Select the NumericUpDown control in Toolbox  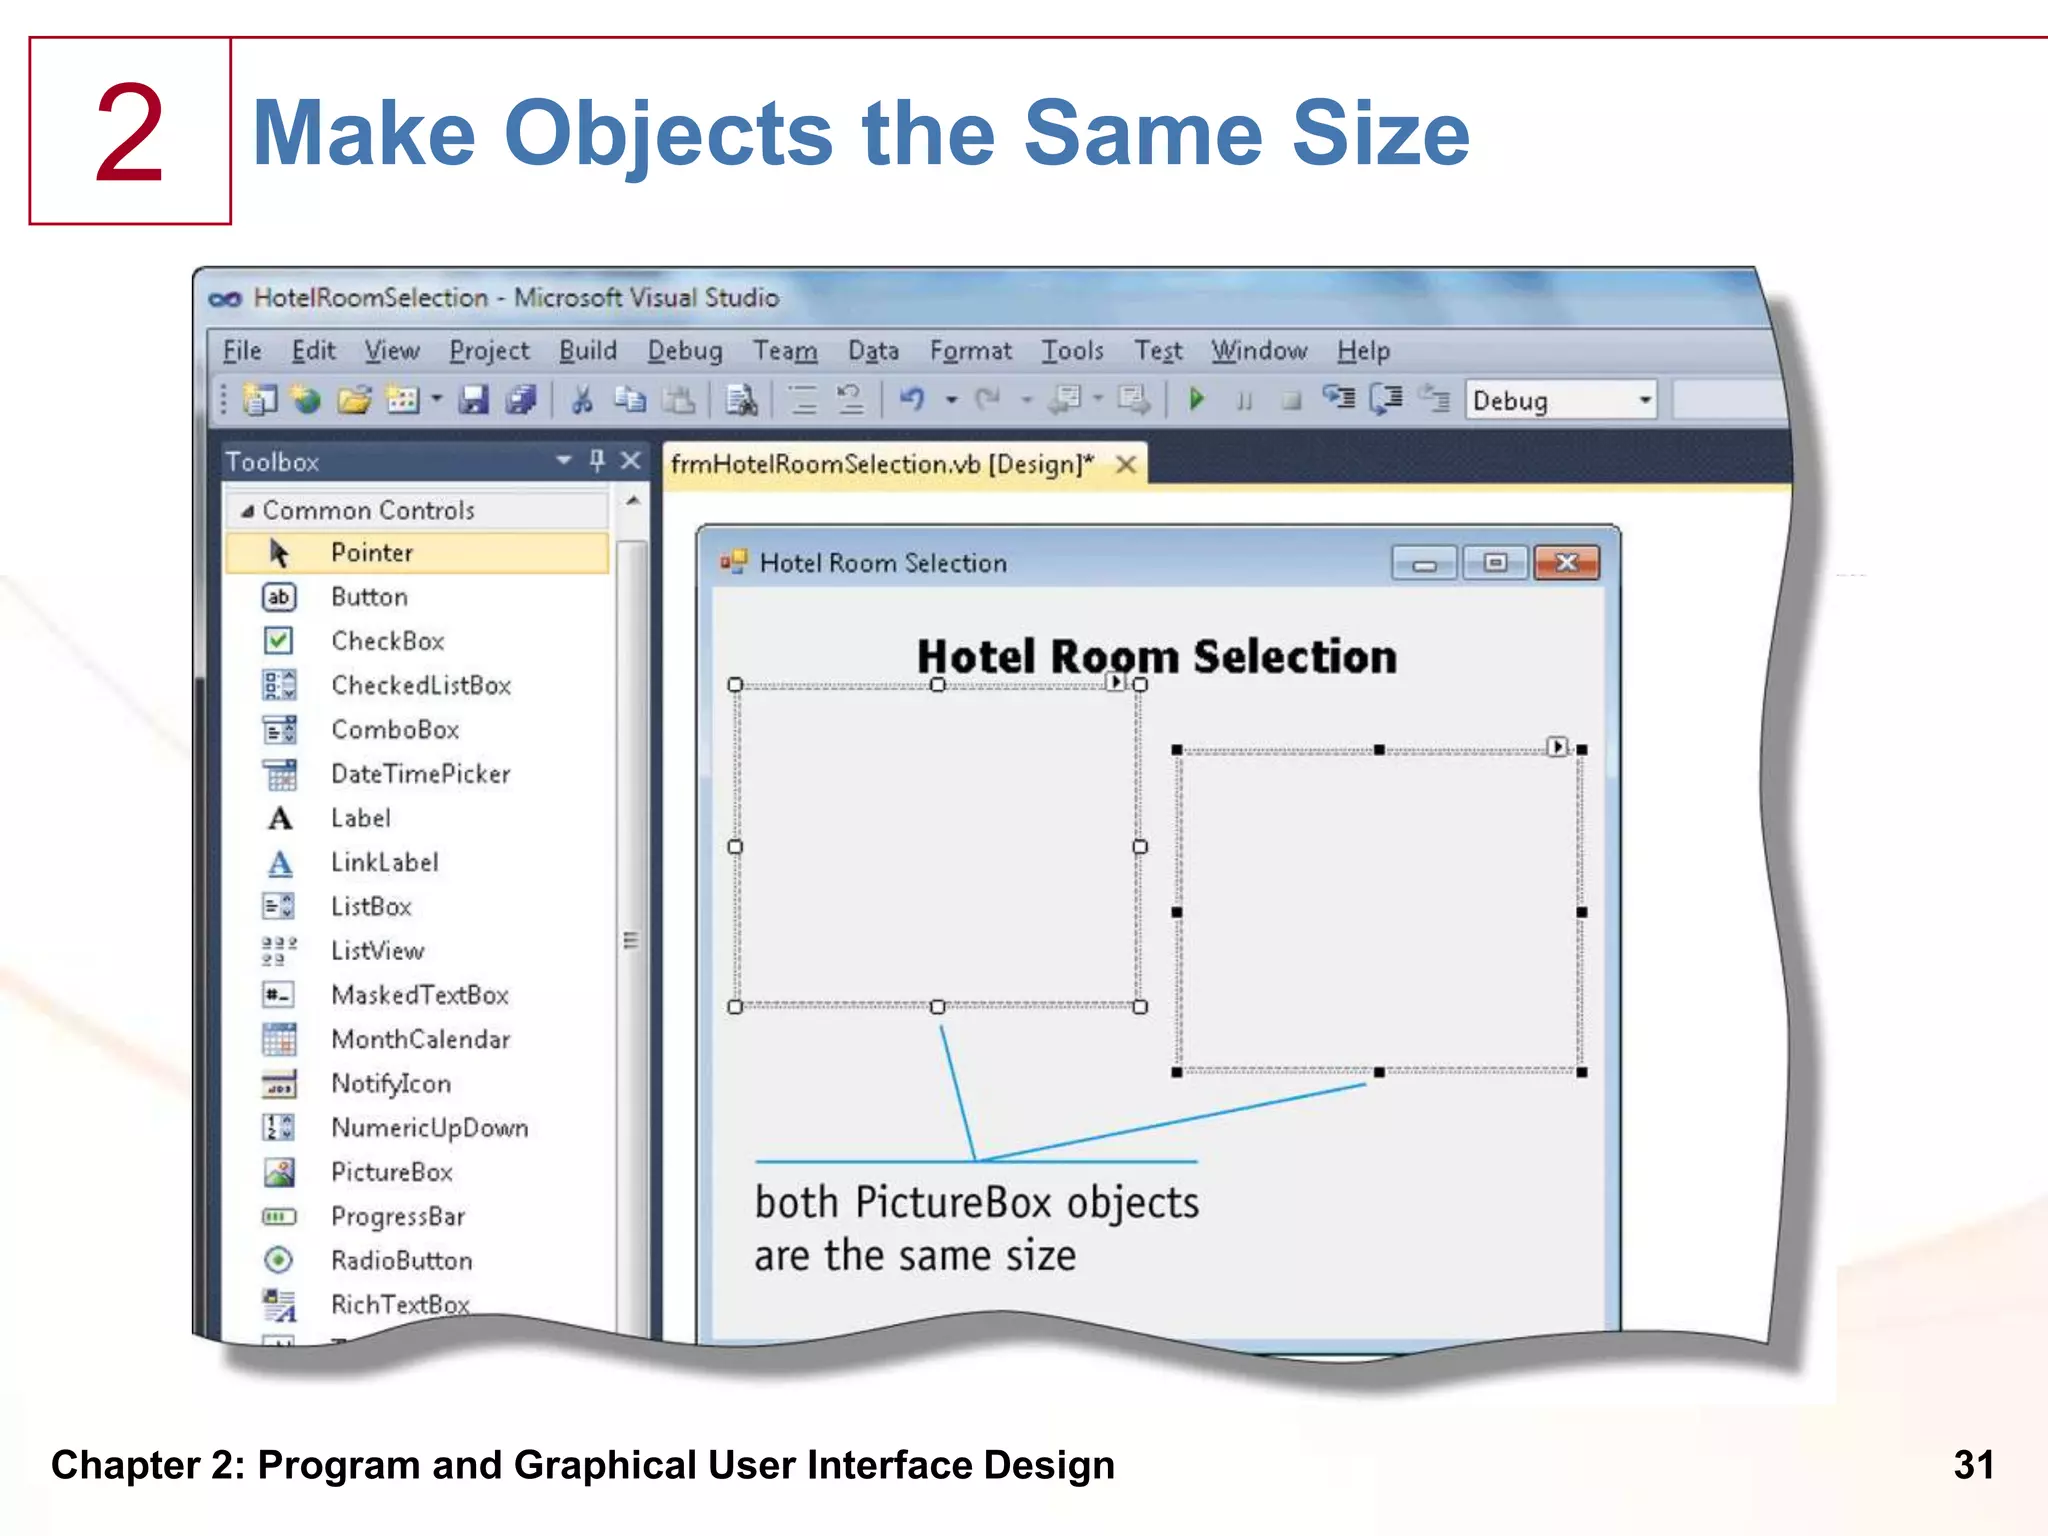click(418, 1128)
